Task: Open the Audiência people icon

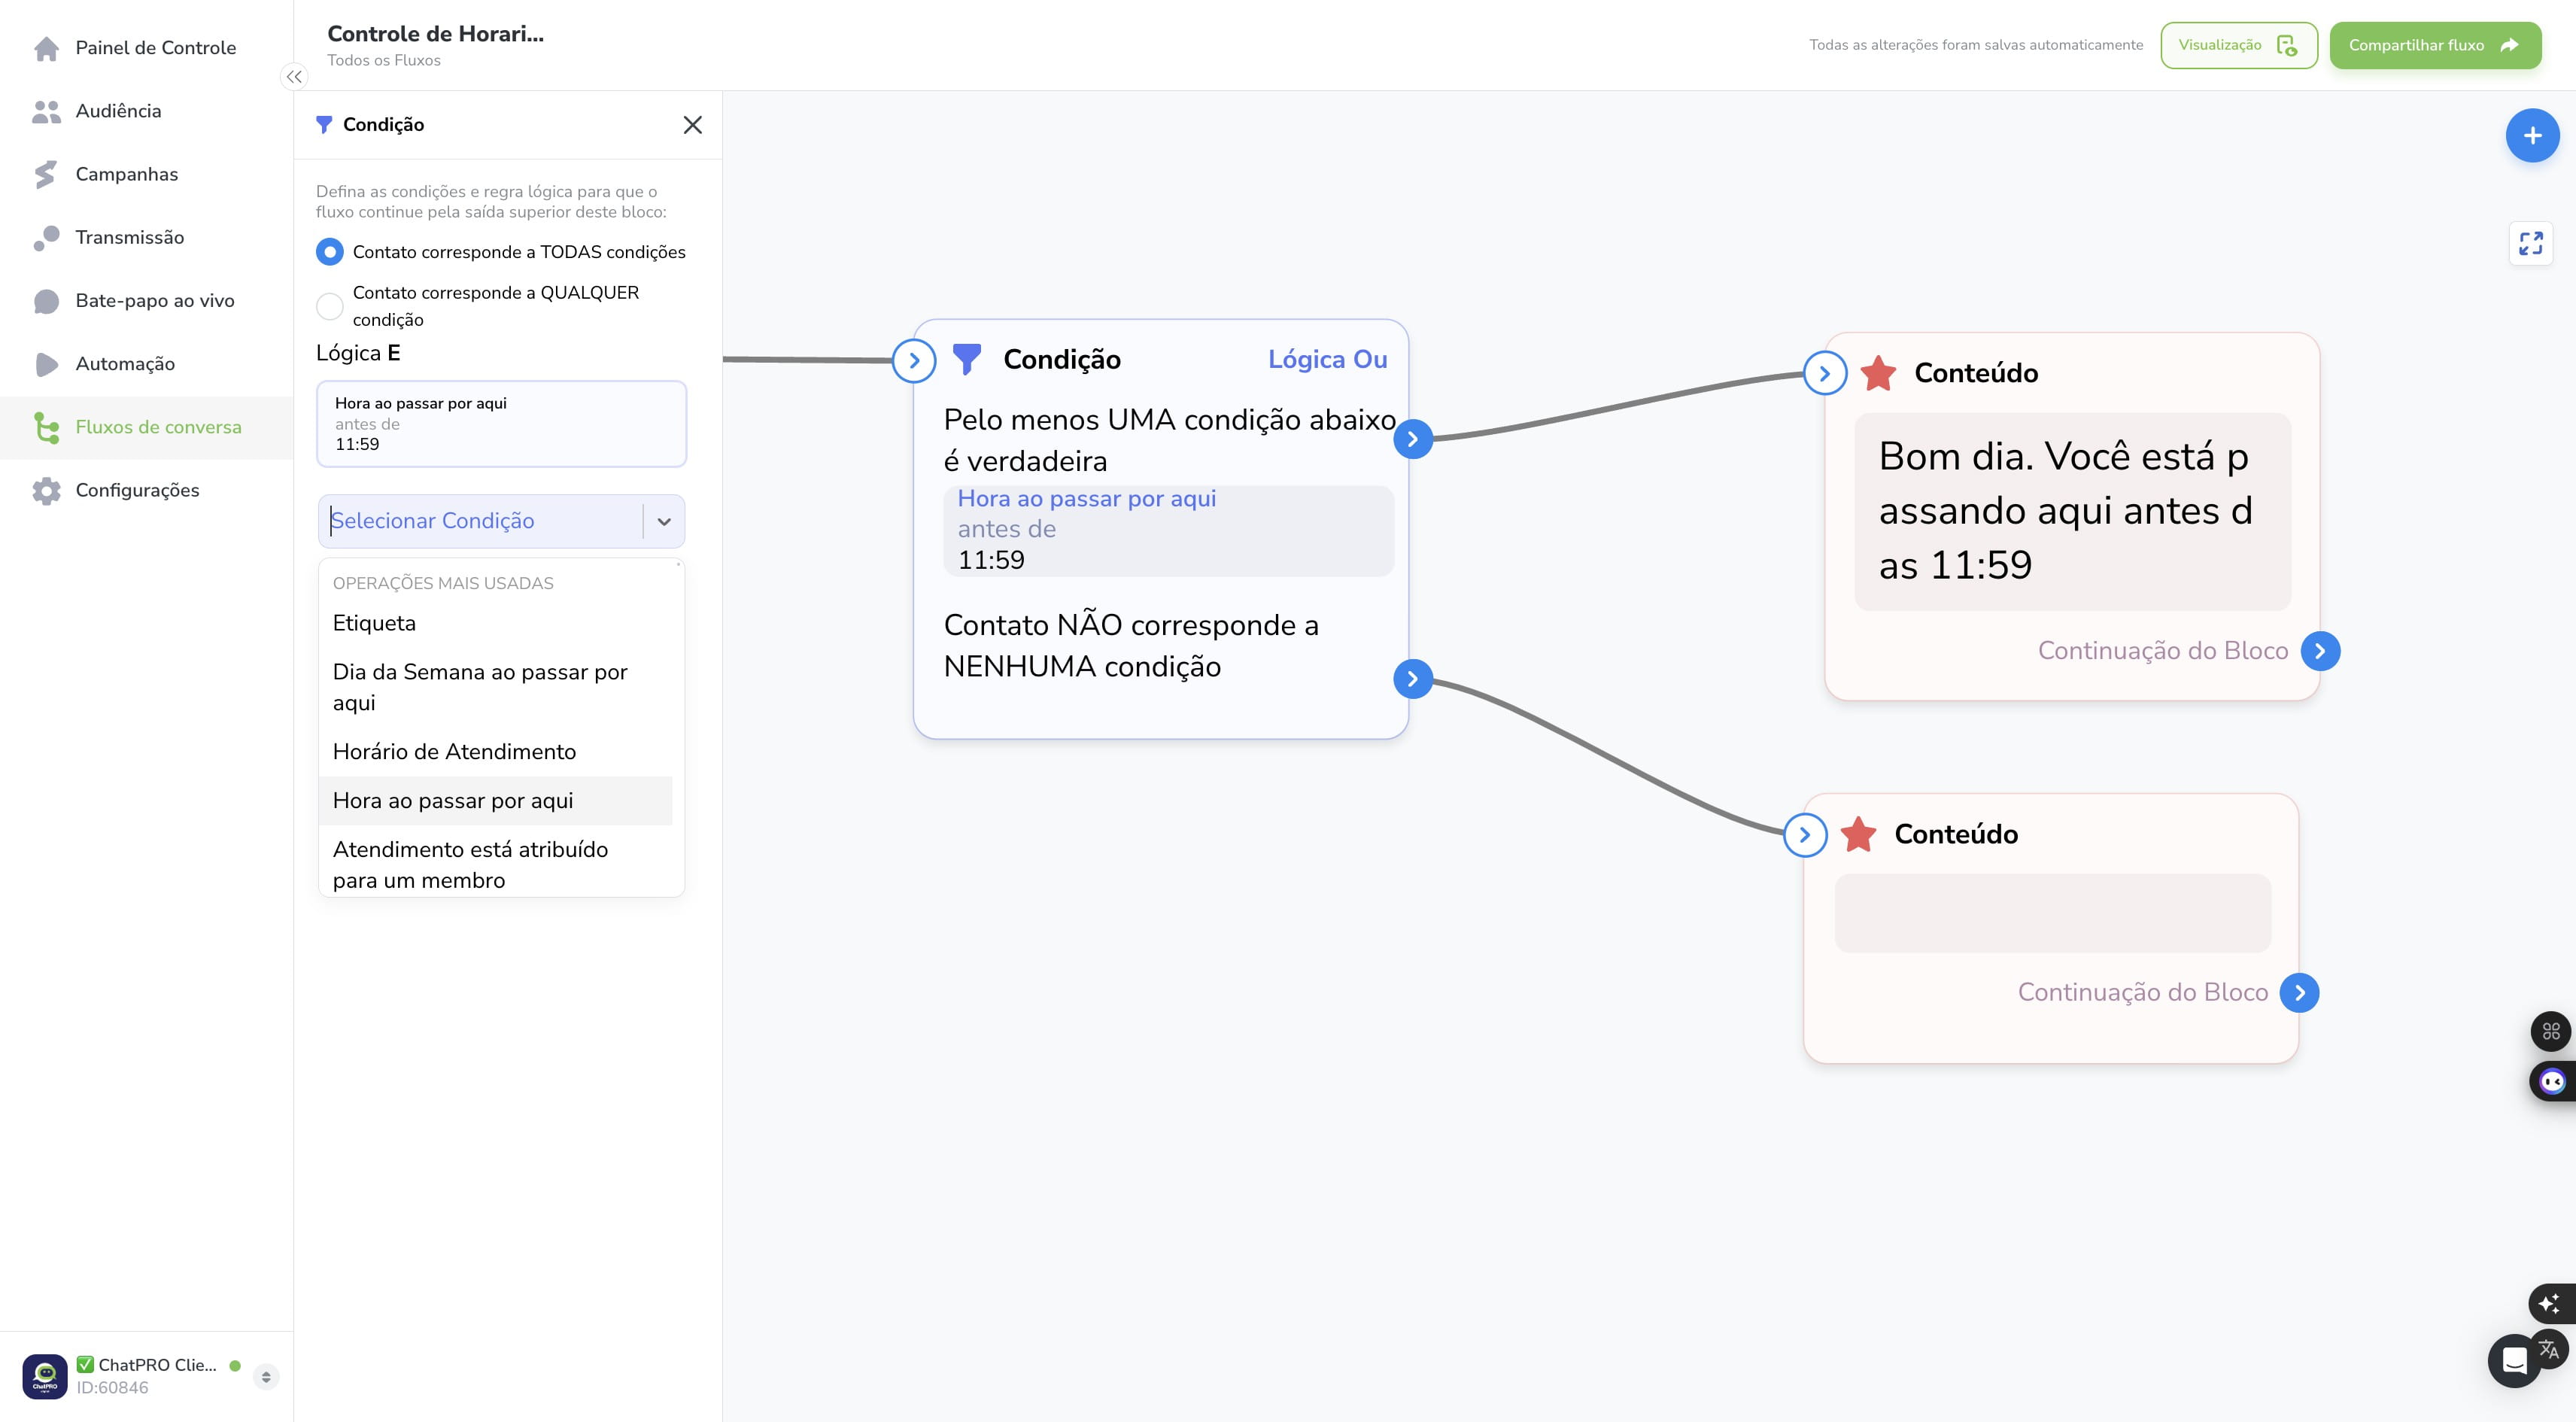Action: coord(46,111)
